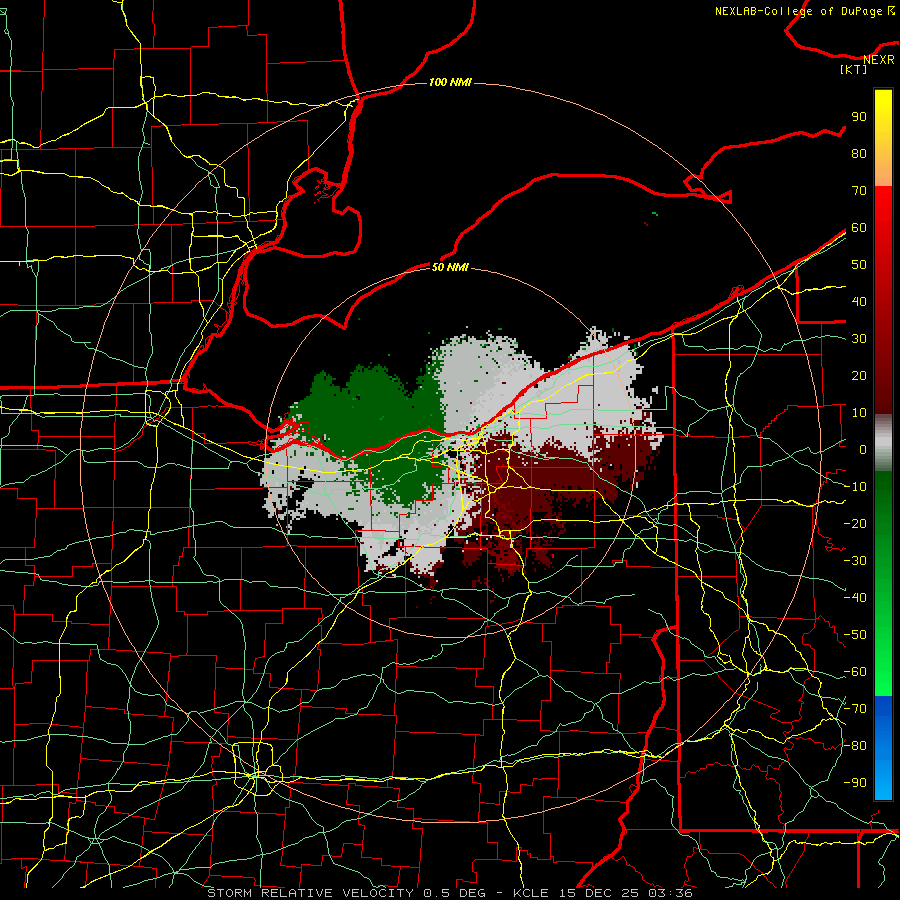Image resolution: width=900 pixels, height=900 pixels.
Task: Click the 50 value on velocity scale
Action: (859, 265)
